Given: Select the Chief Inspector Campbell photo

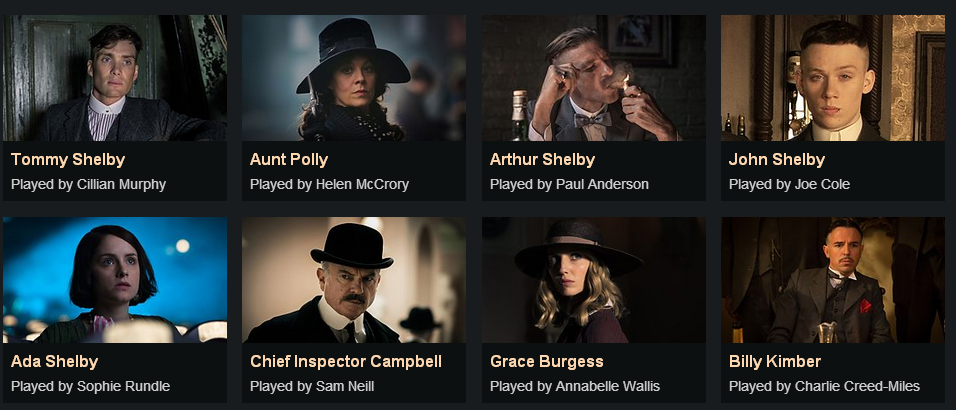Looking at the screenshot, I should 354,280.
